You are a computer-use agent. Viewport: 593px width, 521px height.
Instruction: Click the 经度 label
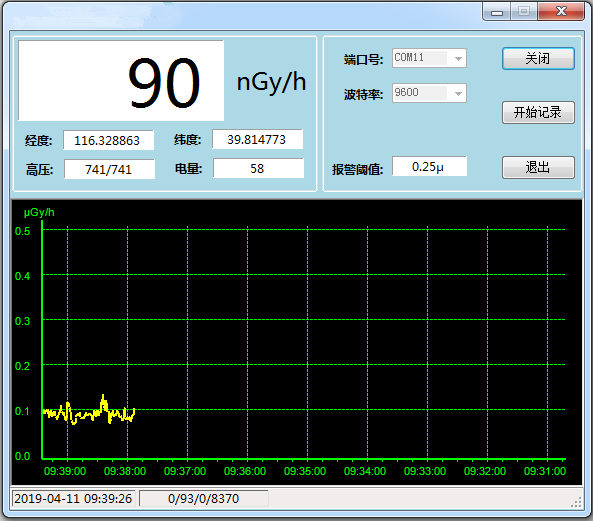(39, 141)
